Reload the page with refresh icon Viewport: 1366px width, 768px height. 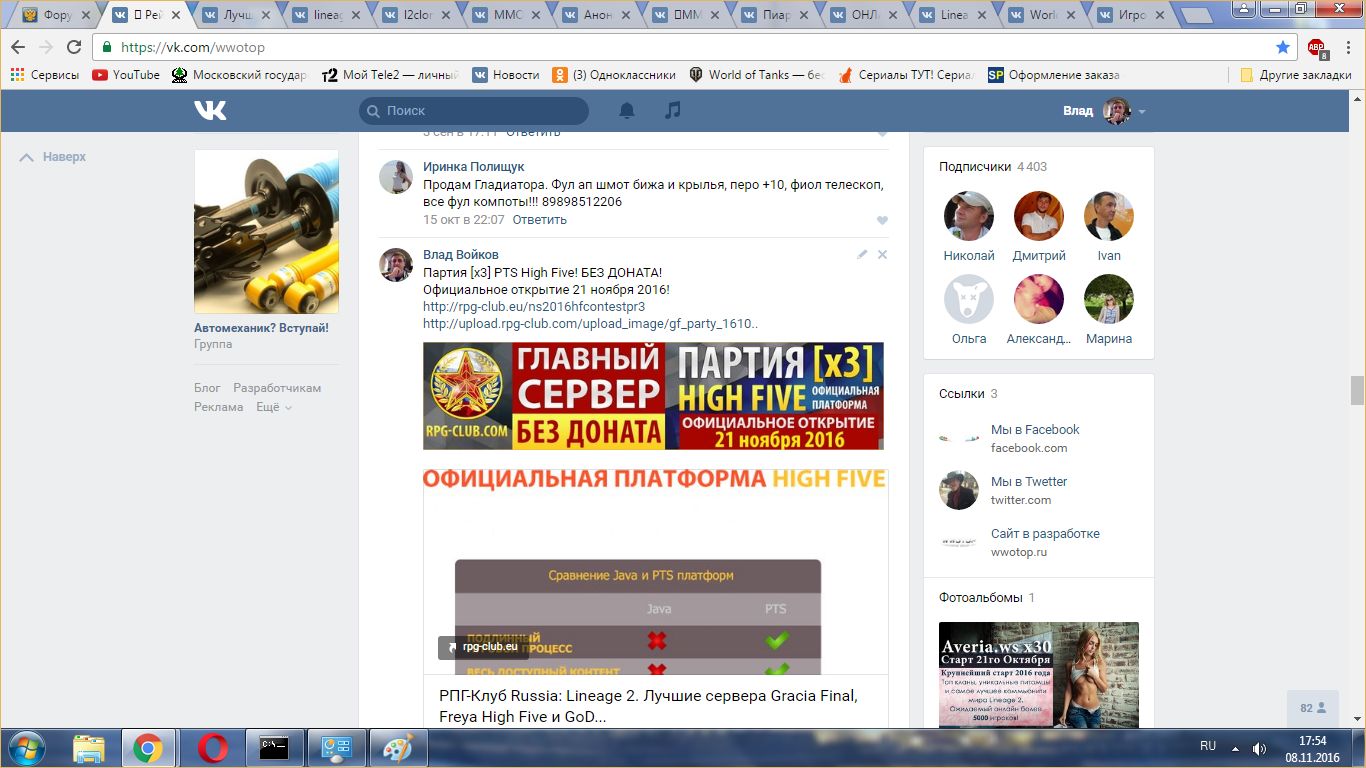coord(74,47)
